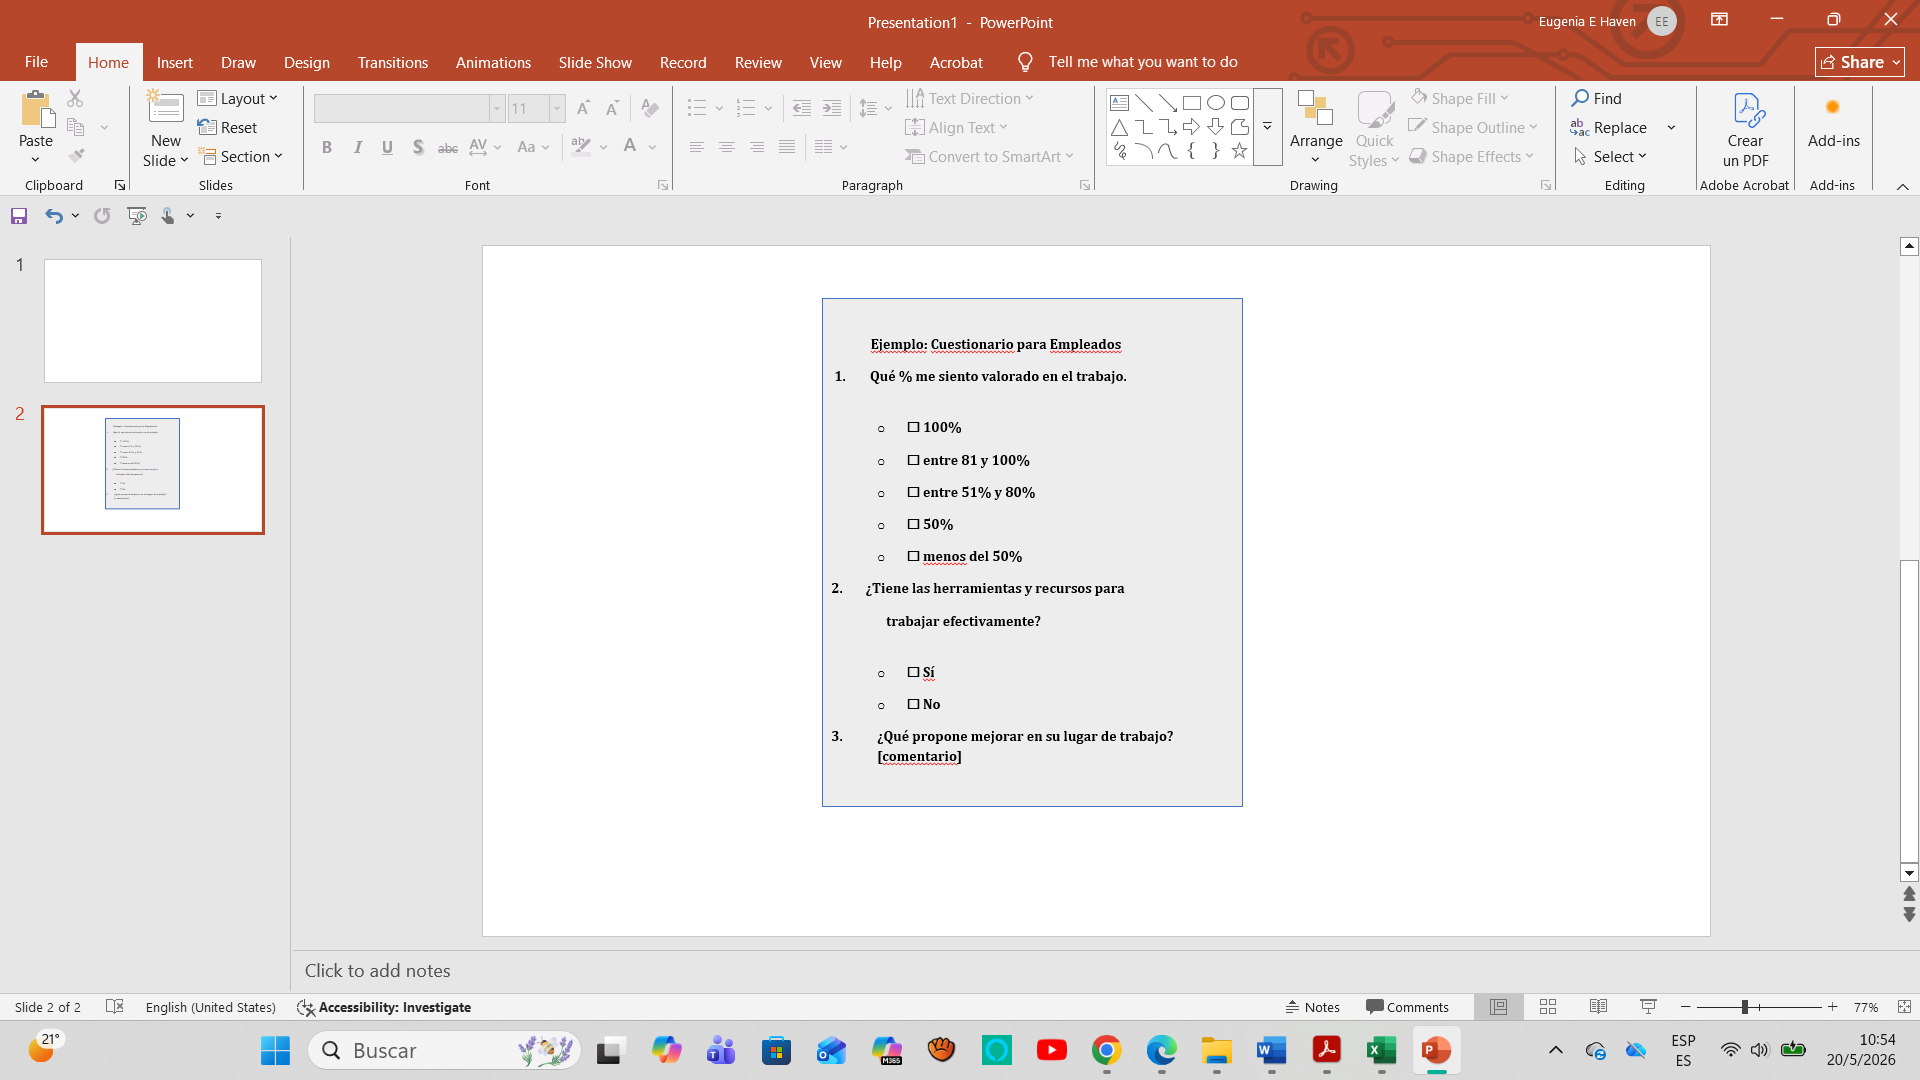
Task: Open the font size dropdown
Action: pyautogui.click(x=557, y=108)
